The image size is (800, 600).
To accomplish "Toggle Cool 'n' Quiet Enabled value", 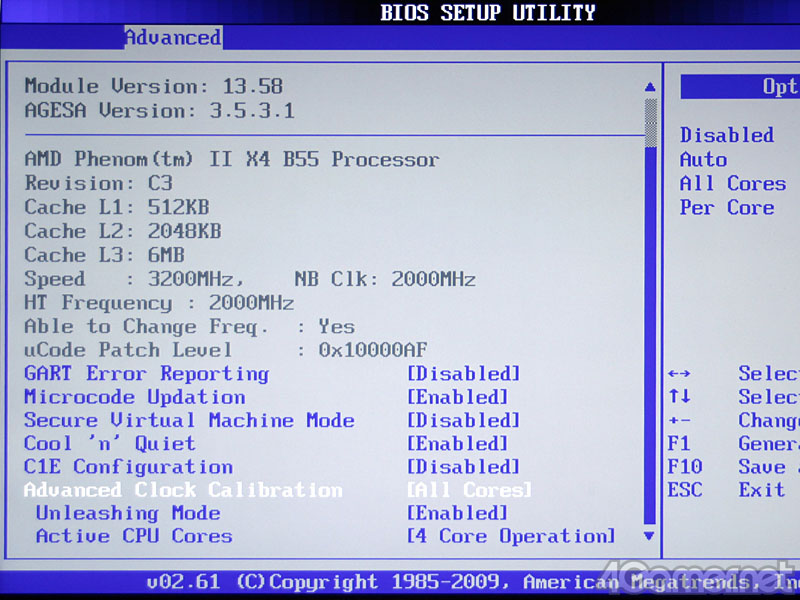I will pos(457,443).
